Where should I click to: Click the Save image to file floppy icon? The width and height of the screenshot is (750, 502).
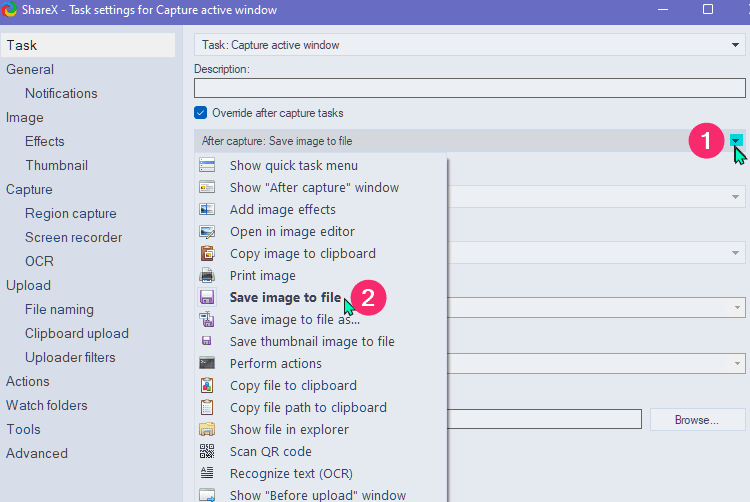(x=207, y=297)
